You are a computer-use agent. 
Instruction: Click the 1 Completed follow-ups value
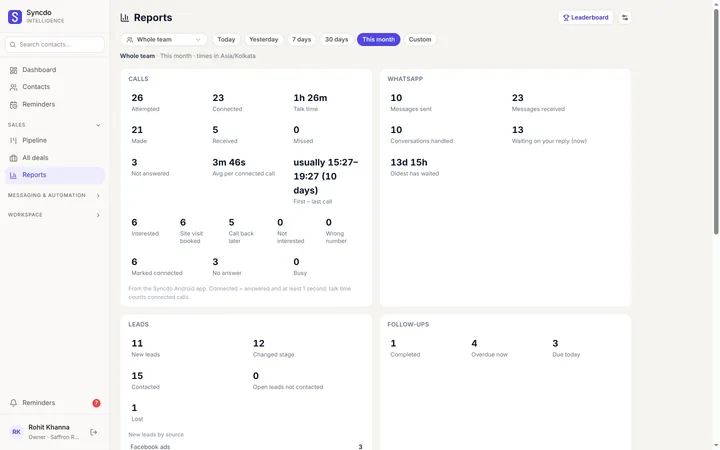393,343
